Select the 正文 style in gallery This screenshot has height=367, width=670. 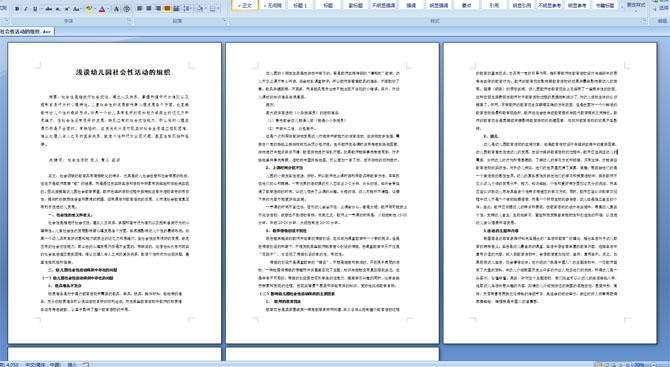pyautogui.click(x=245, y=6)
